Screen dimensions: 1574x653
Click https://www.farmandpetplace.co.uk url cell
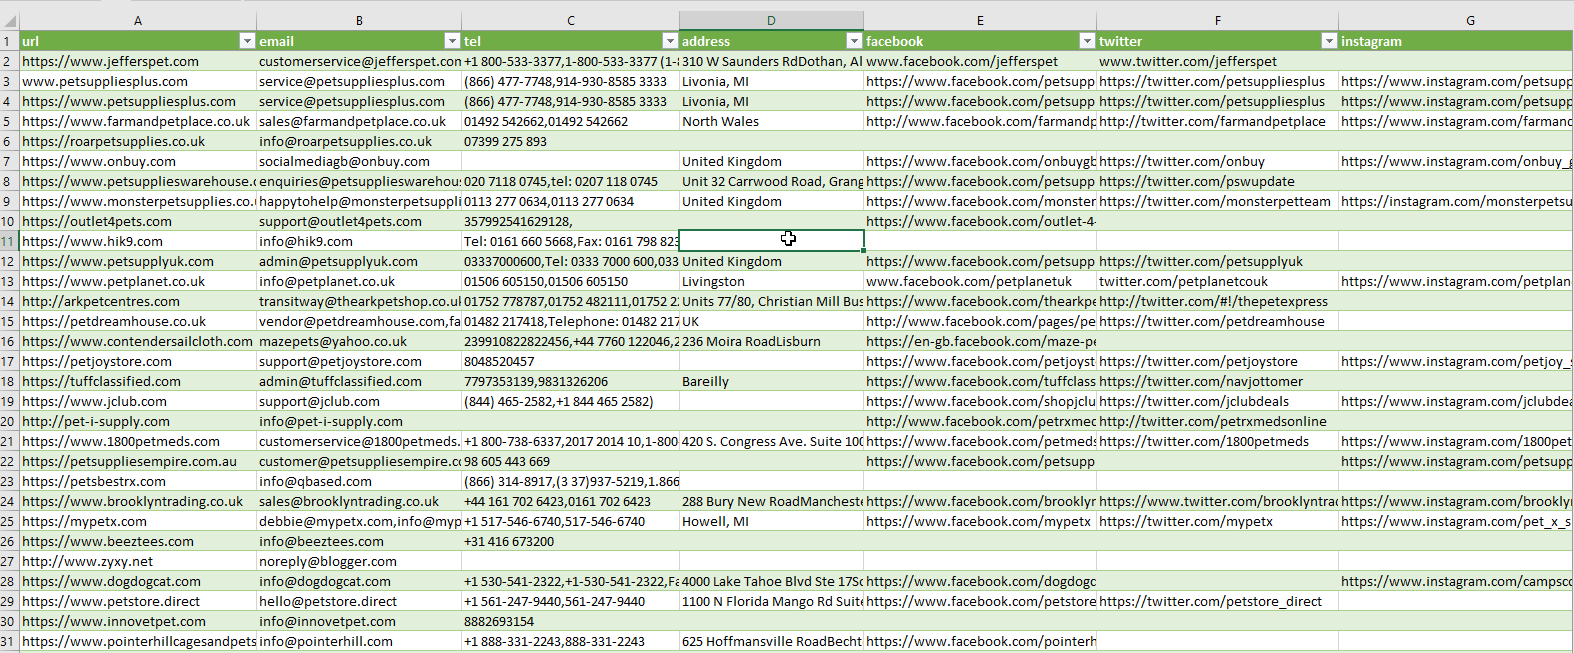pos(138,121)
